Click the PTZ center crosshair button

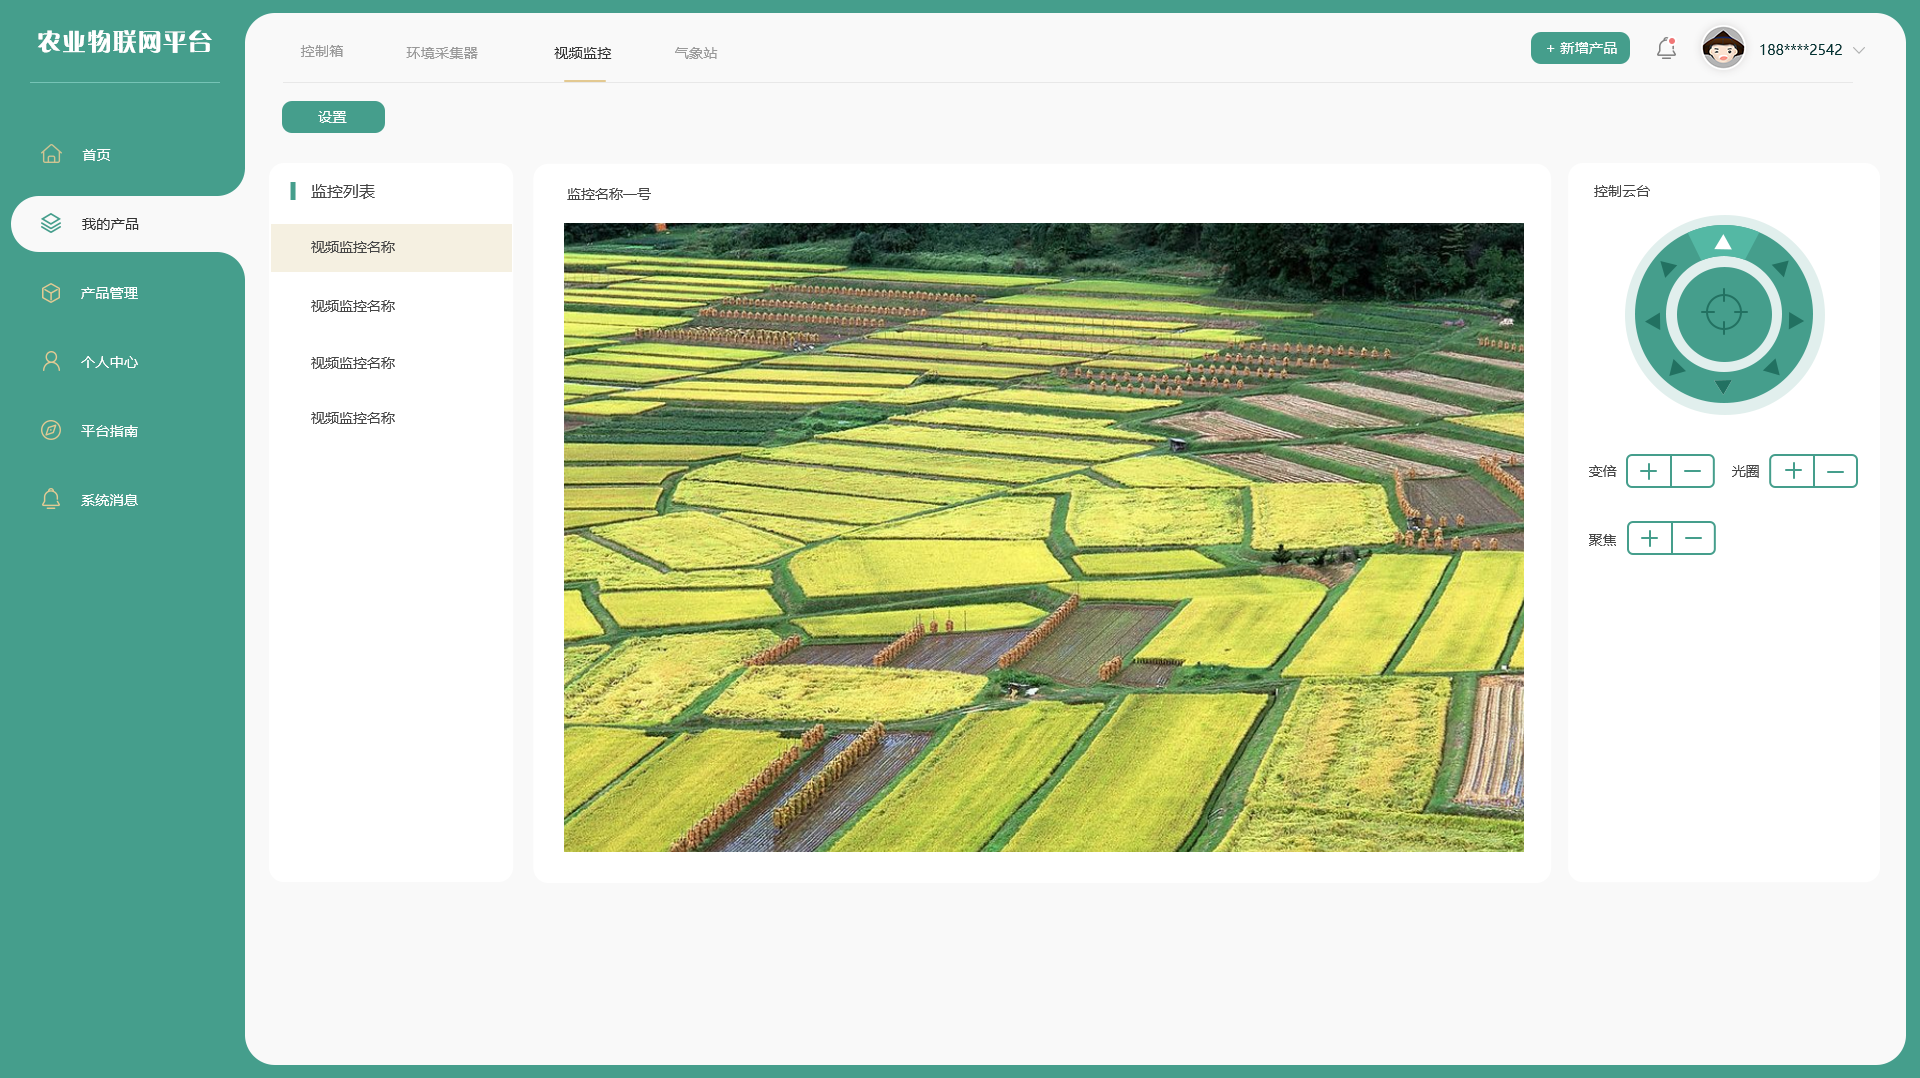tap(1723, 314)
